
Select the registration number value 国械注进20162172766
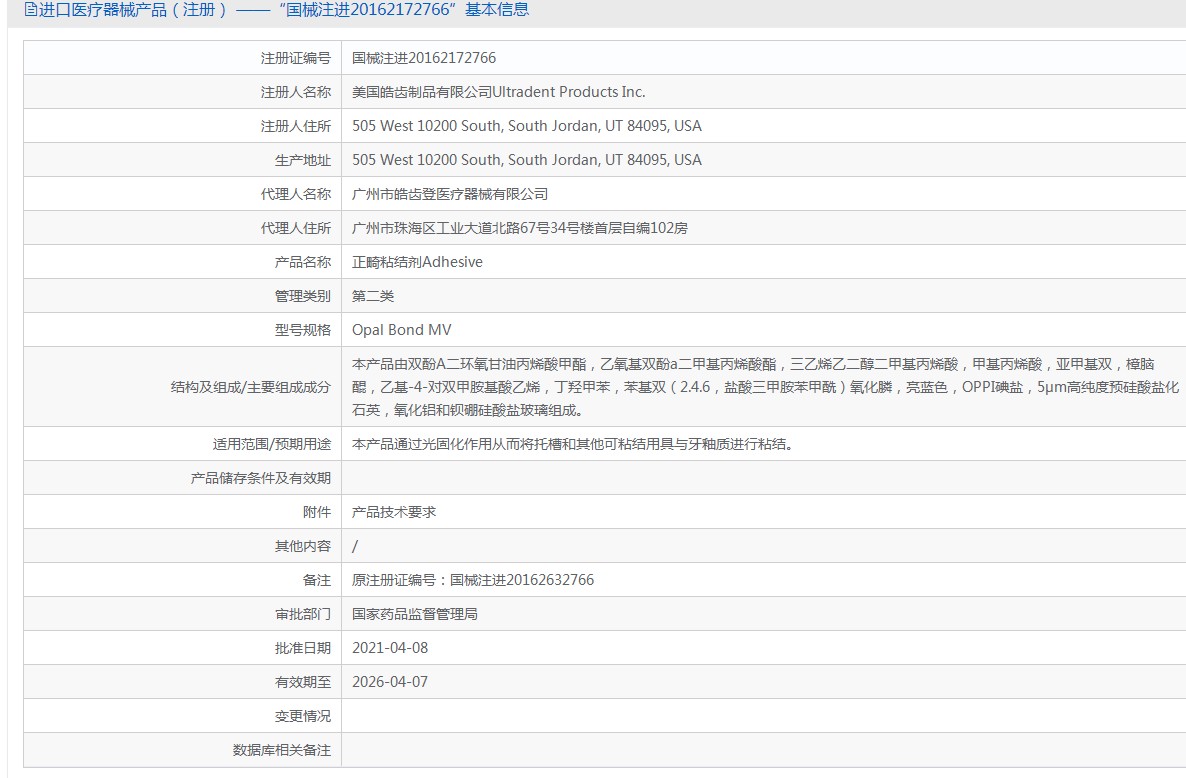(424, 58)
